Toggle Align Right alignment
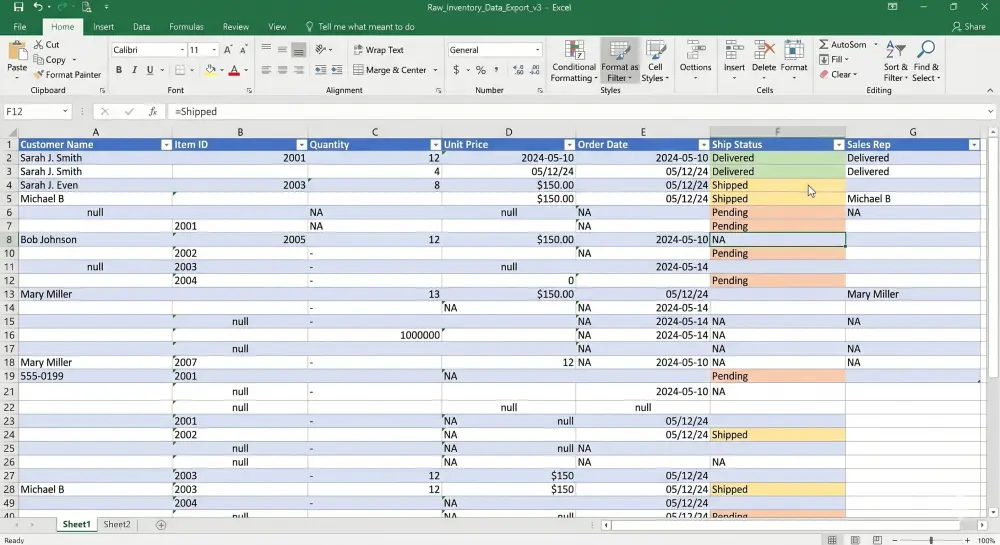Image resolution: width=1000 pixels, height=545 pixels. [298, 70]
